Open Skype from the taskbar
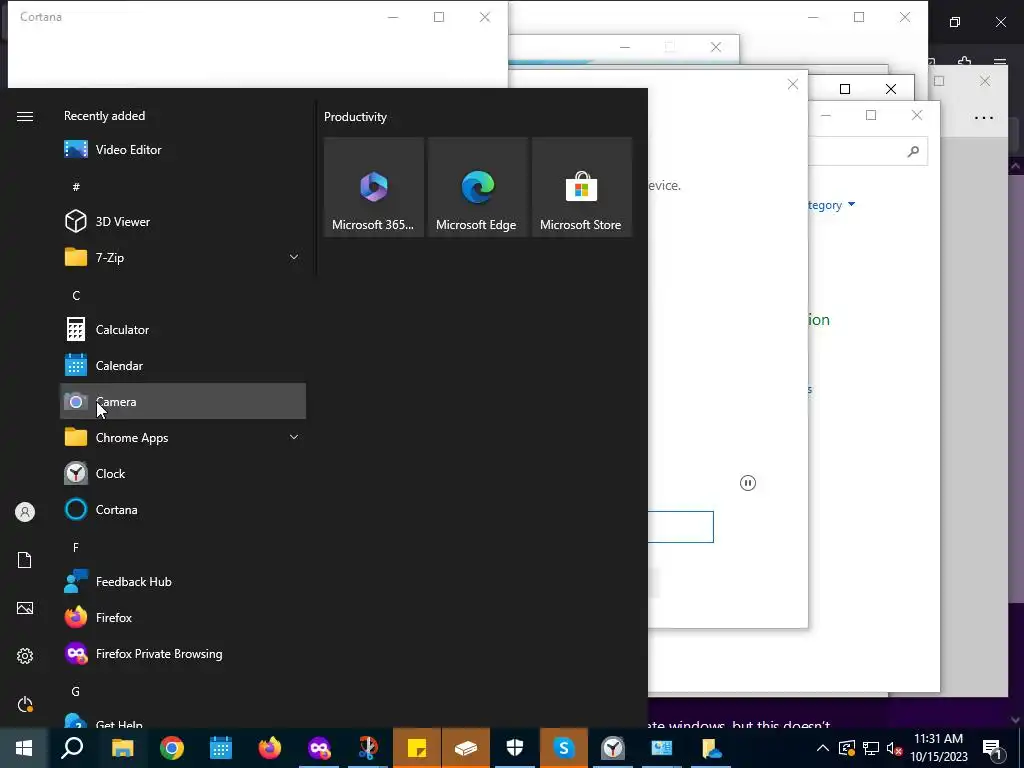This screenshot has height=768, width=1024. 564,748
